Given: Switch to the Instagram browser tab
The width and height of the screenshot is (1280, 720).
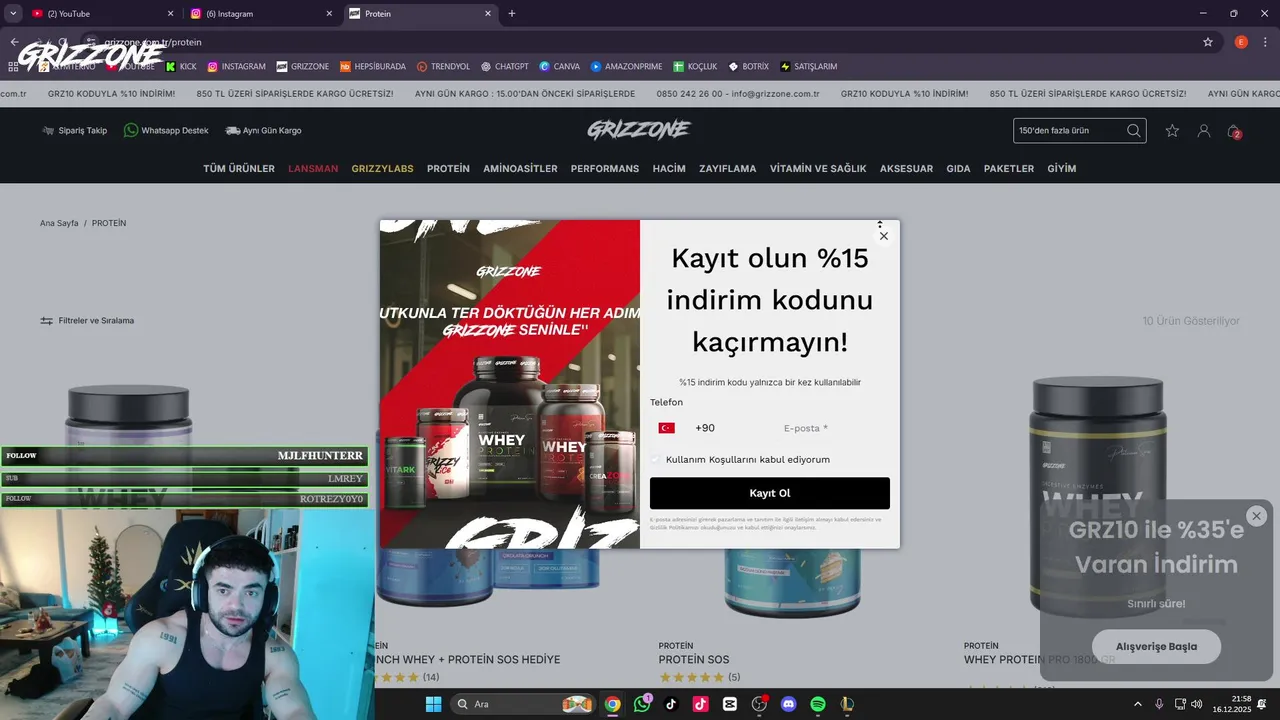Looking at the screenshot, I should 260,14.
